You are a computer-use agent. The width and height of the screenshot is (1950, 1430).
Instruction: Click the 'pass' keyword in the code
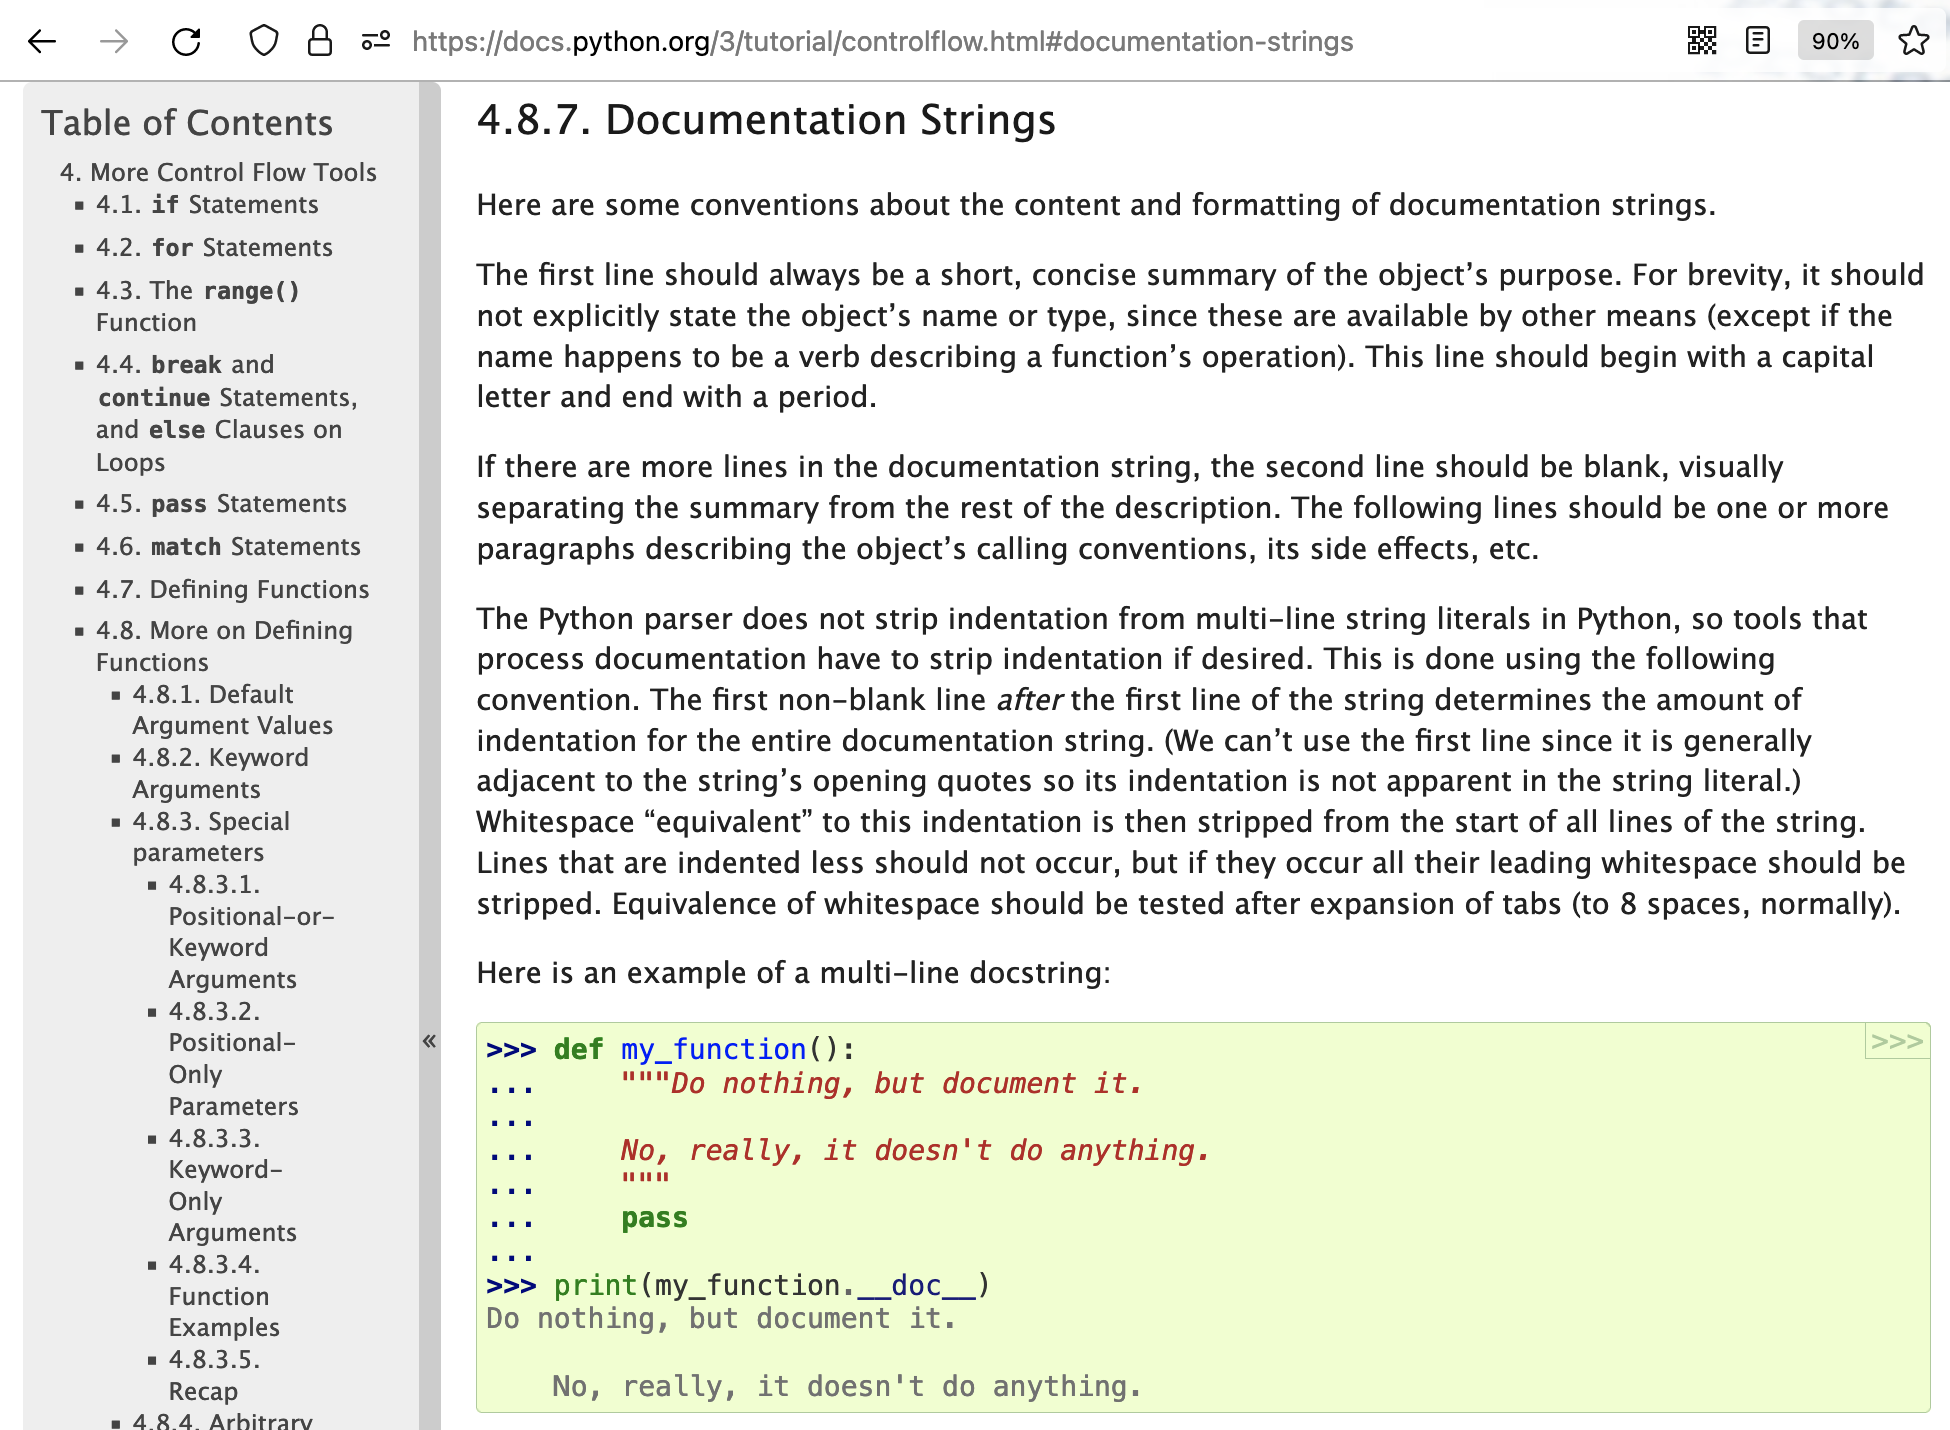pos(654,1217)
